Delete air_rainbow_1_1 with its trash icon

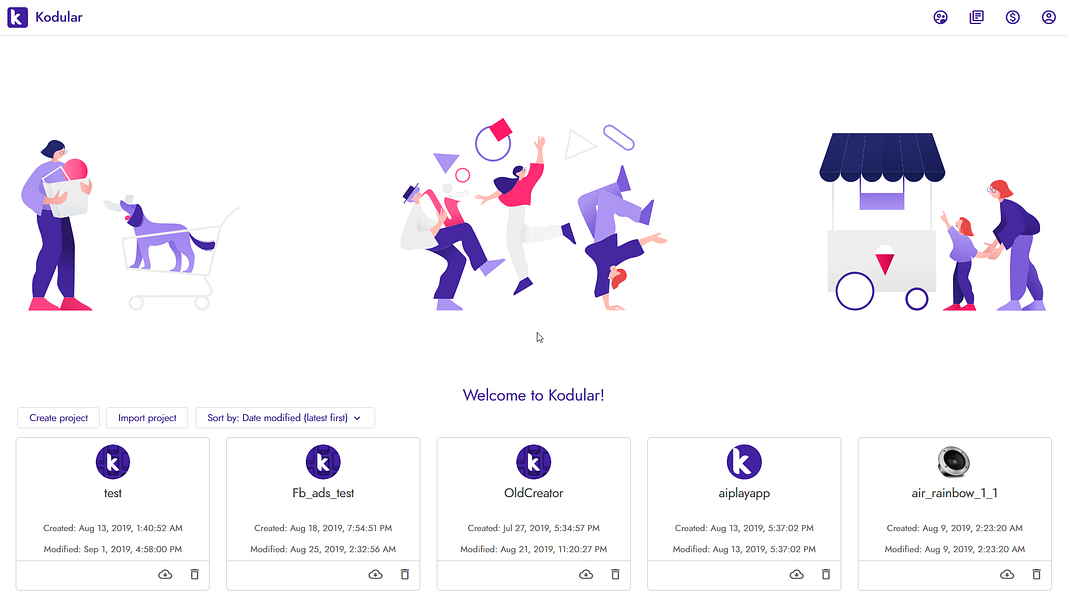pyautogui.click(x=1036, y=574)
